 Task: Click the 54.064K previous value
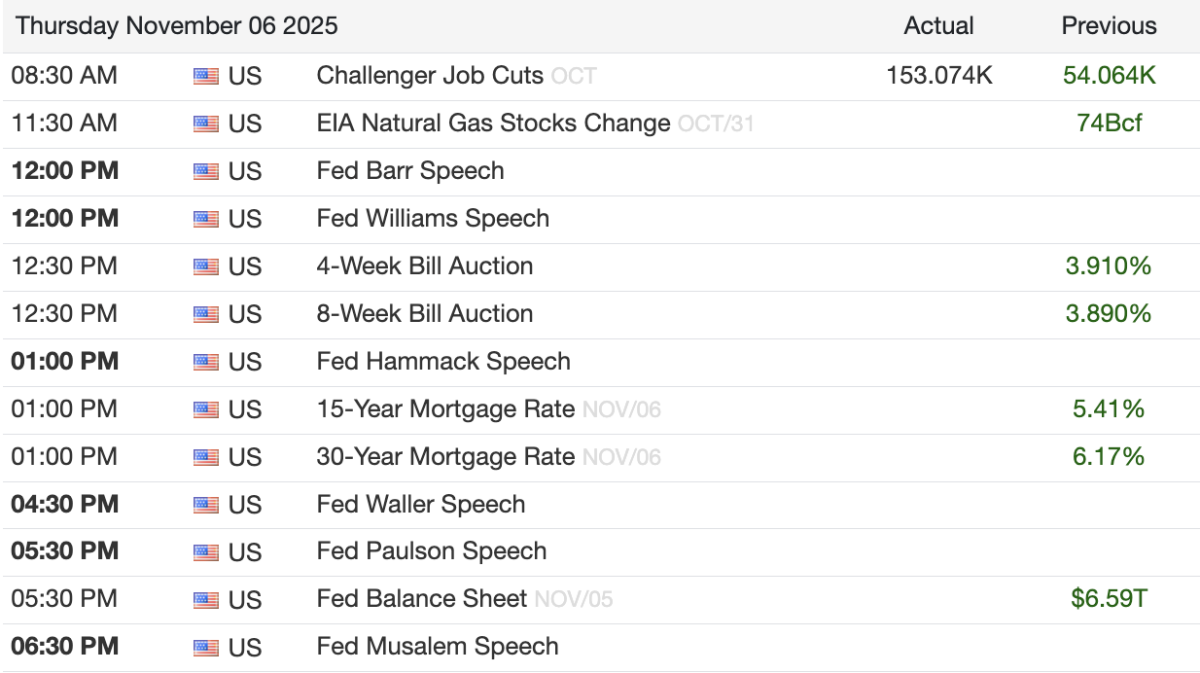tap(1109, 75)
